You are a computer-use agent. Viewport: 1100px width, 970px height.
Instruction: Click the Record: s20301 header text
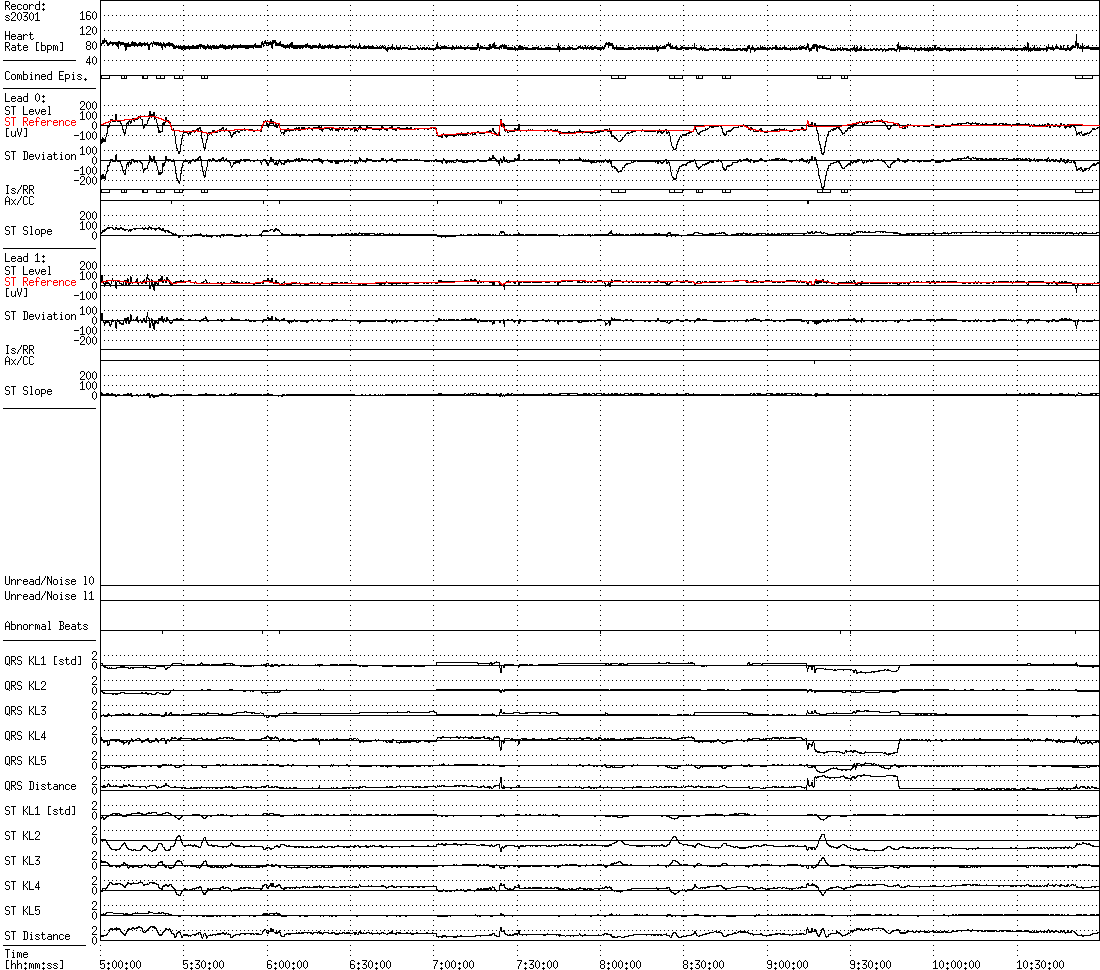pos(25,11)
